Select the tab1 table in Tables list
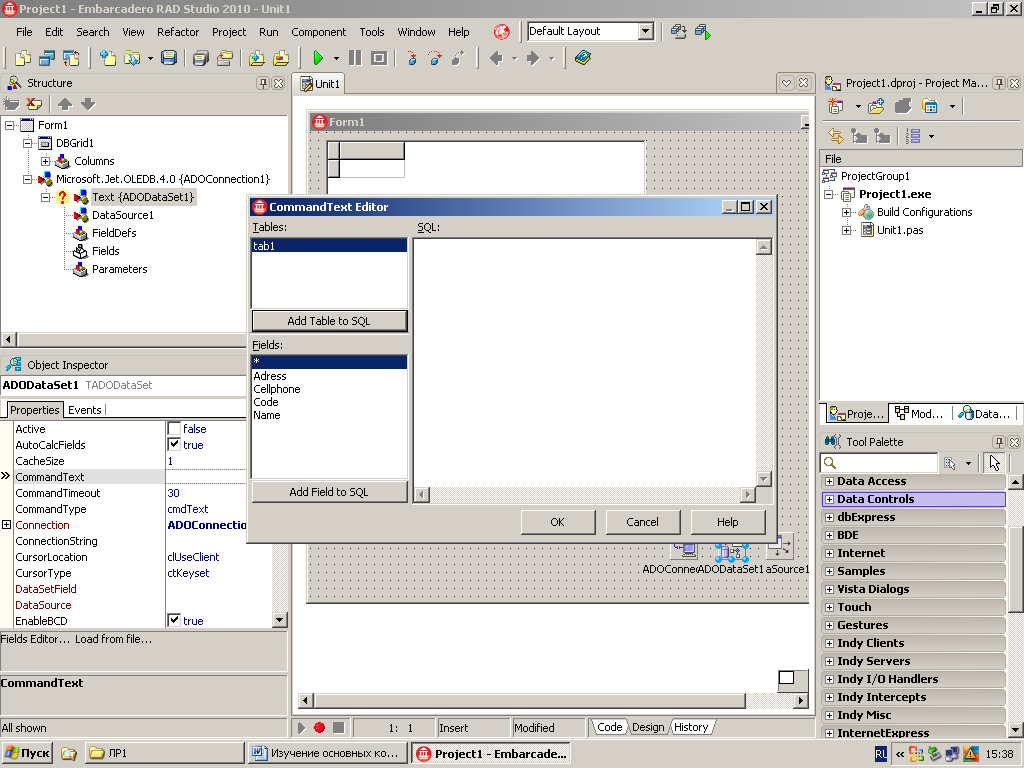This screenshot has height=768, width=1024. [329, 246]
